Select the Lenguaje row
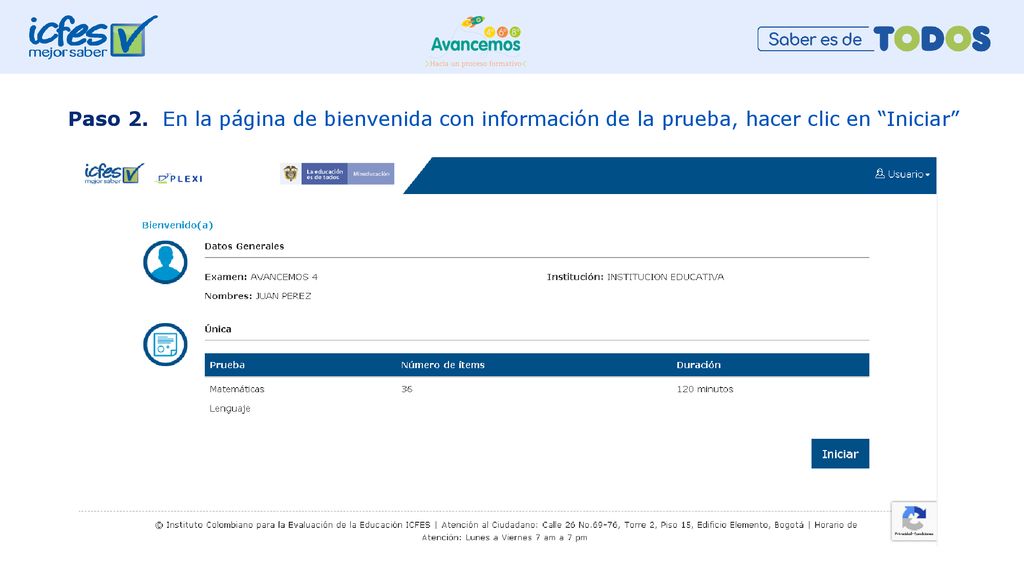1024x576 pixels. click(537, 409)
